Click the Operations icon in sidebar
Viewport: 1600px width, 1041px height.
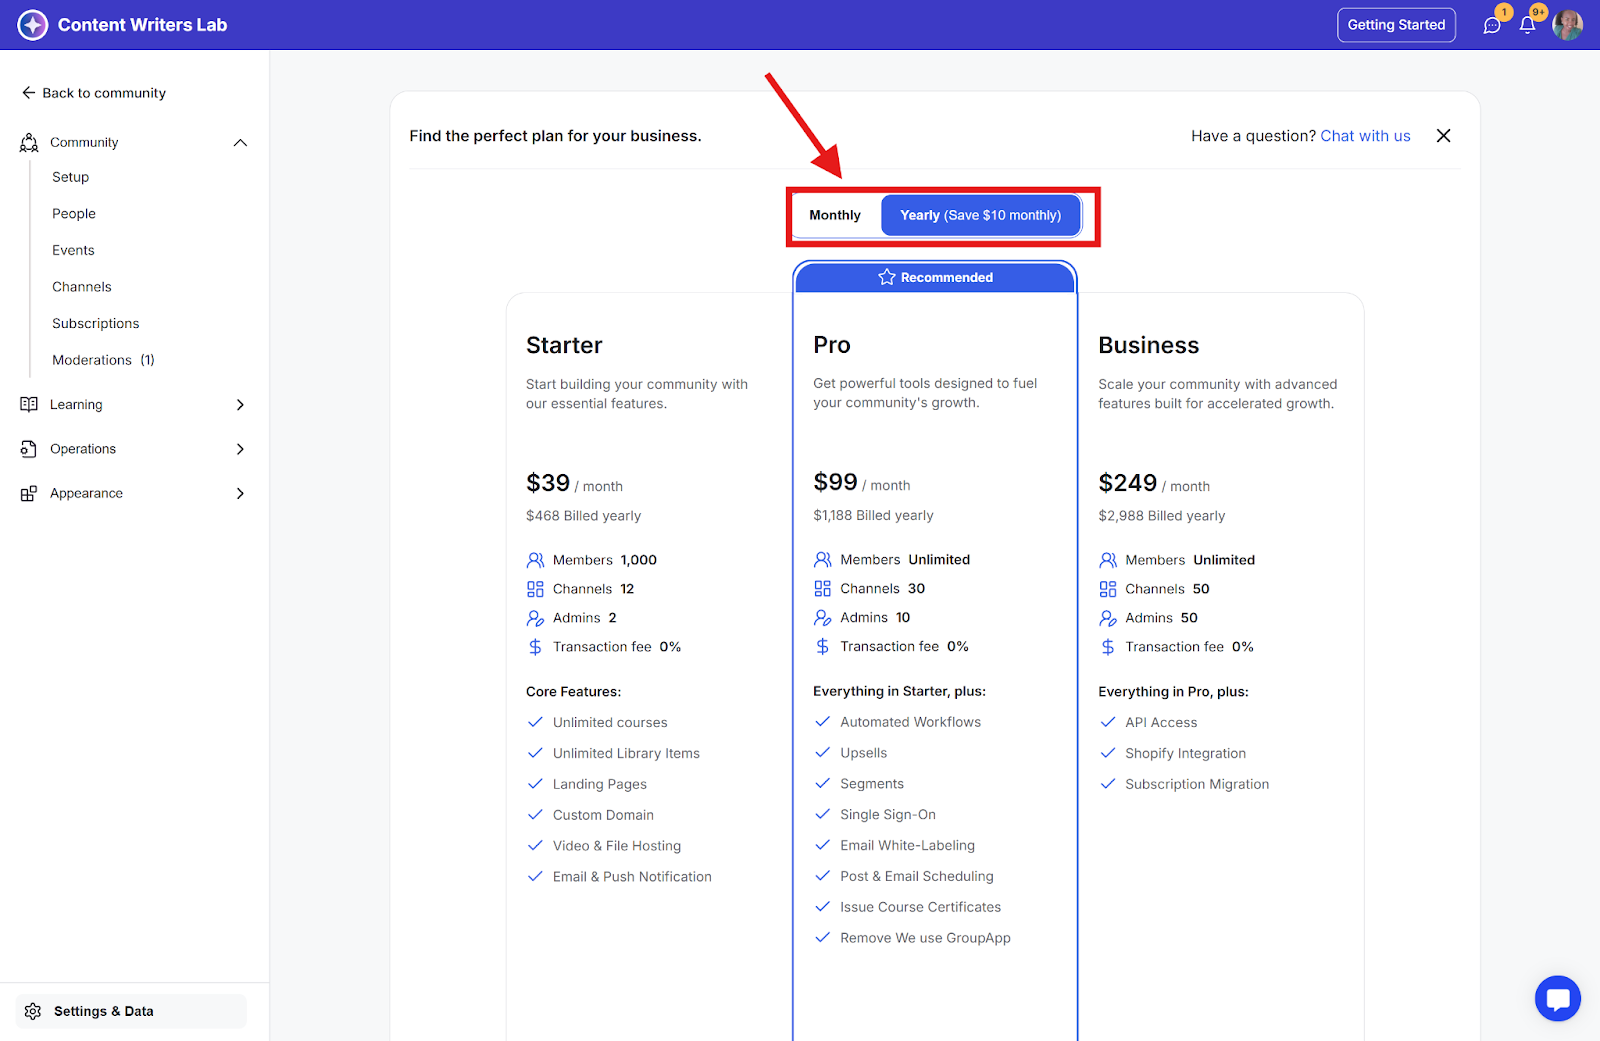tap(29, 449)
